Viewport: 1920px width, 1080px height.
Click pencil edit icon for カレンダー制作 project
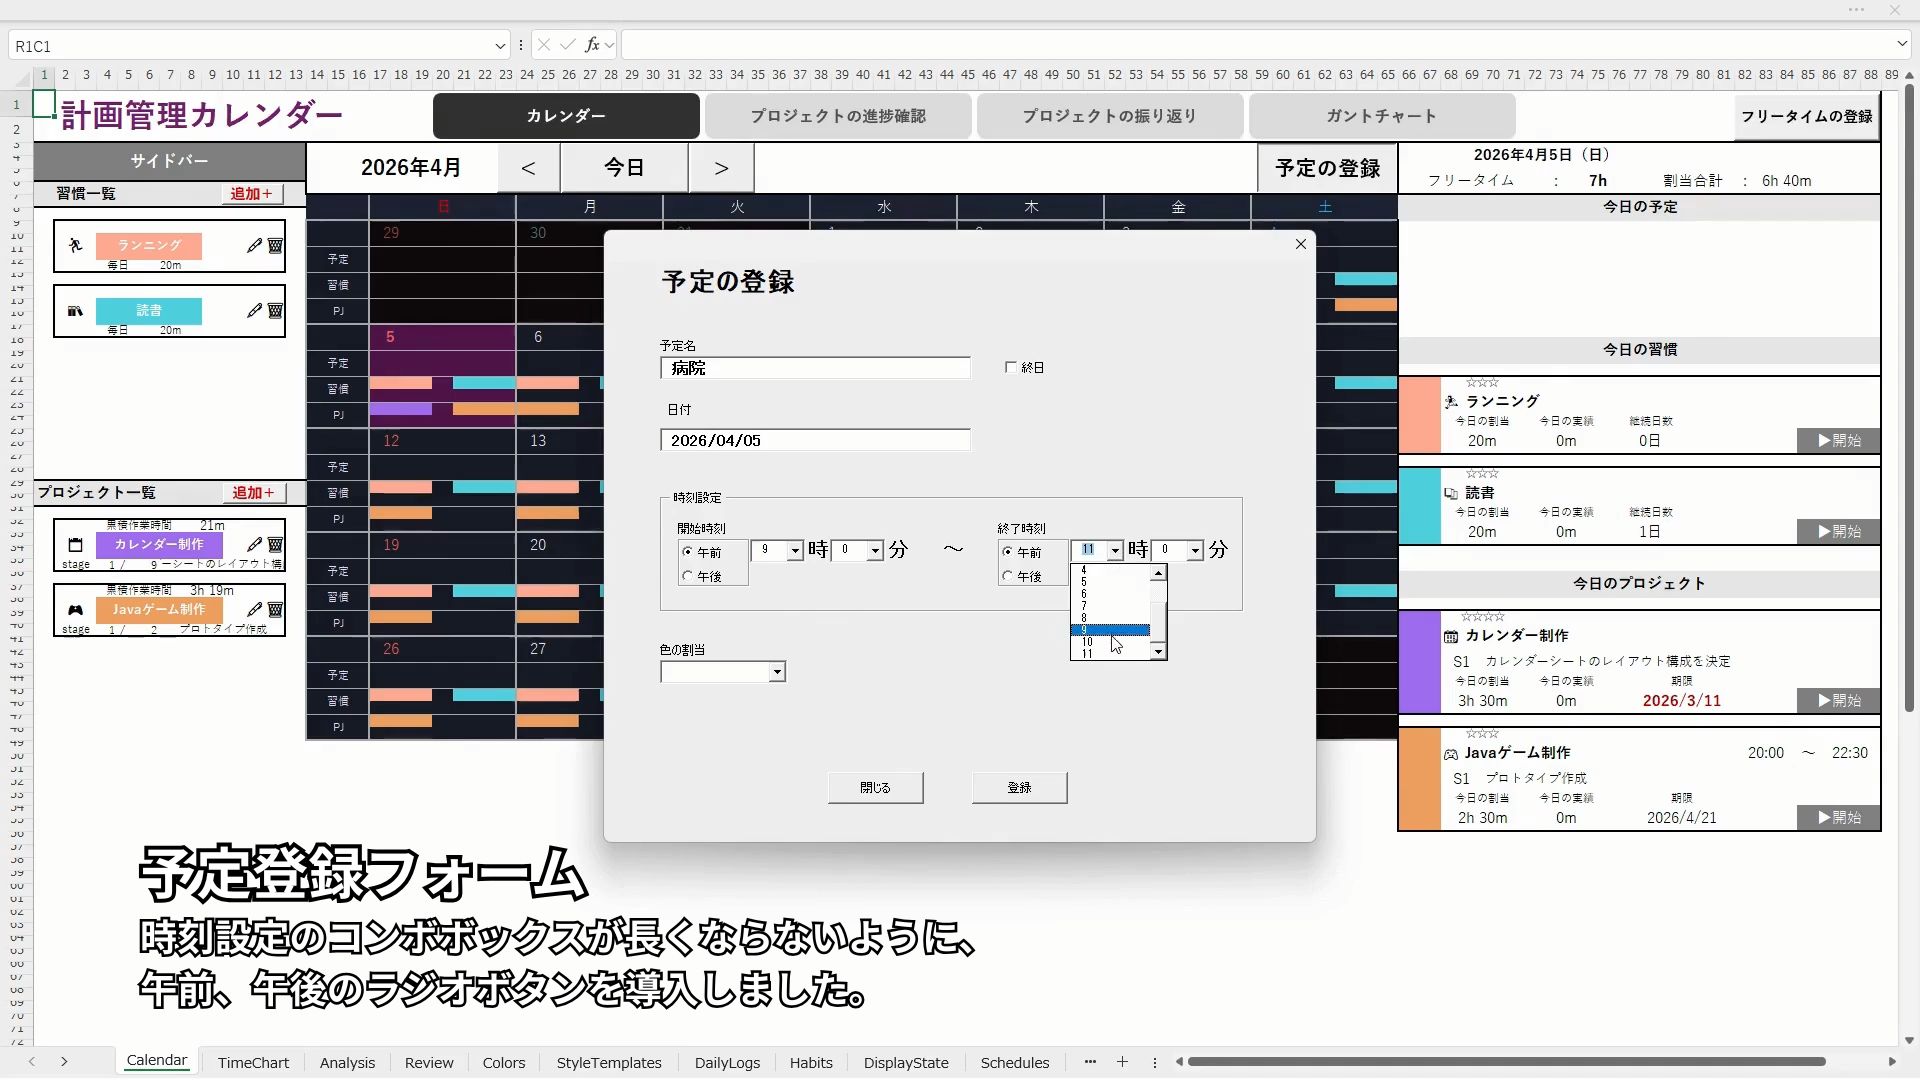click(254, 545)
